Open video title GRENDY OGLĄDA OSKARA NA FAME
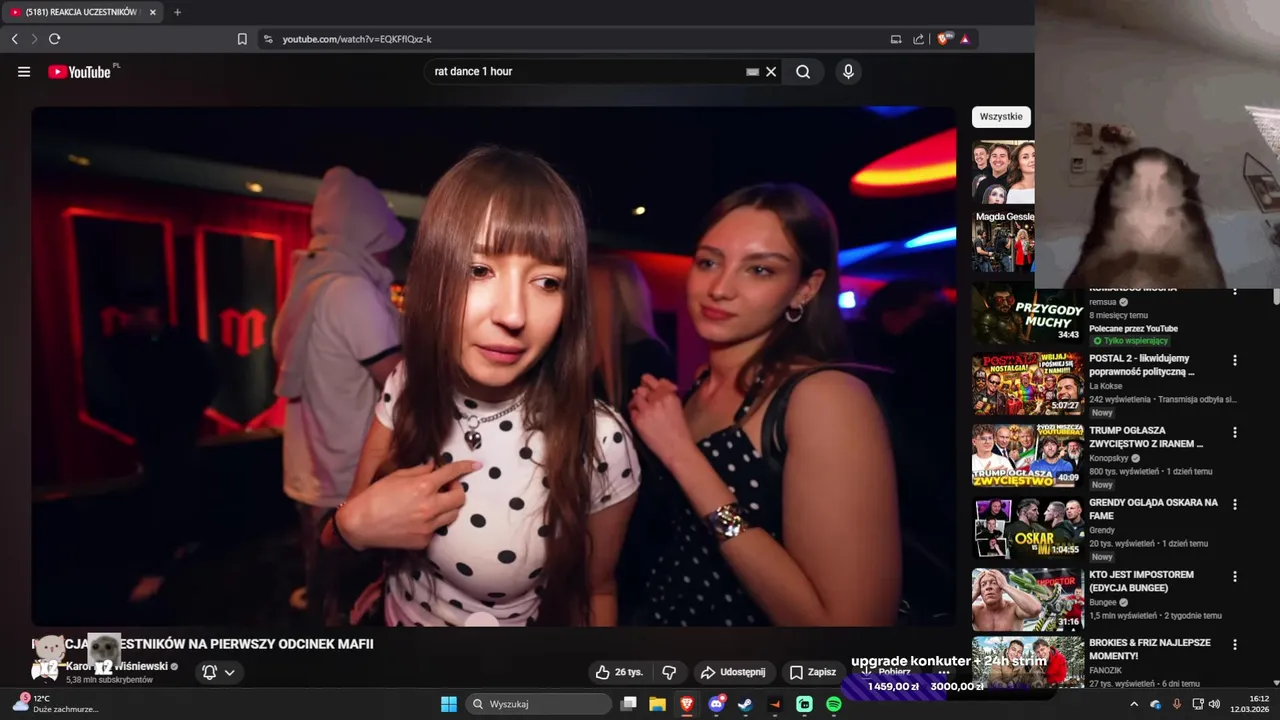Image resolution: width=1280 pixels, height=720 pixels. pyautogui.click(x=1153, y=509)
